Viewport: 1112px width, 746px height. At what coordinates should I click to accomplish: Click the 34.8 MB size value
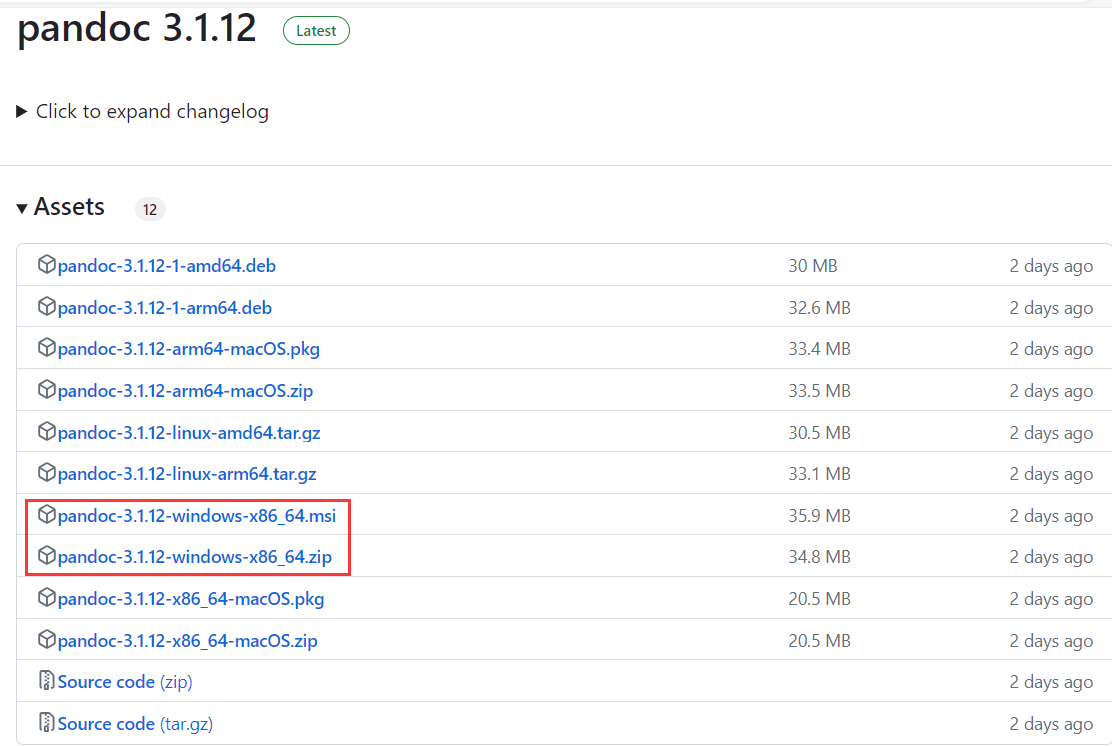[819, 557]
